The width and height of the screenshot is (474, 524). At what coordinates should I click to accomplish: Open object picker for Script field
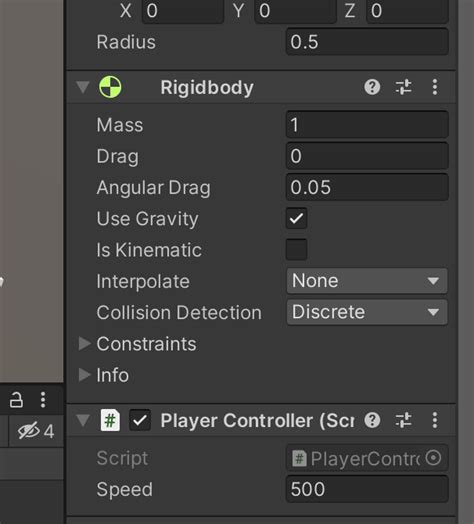tap(433, 458)
